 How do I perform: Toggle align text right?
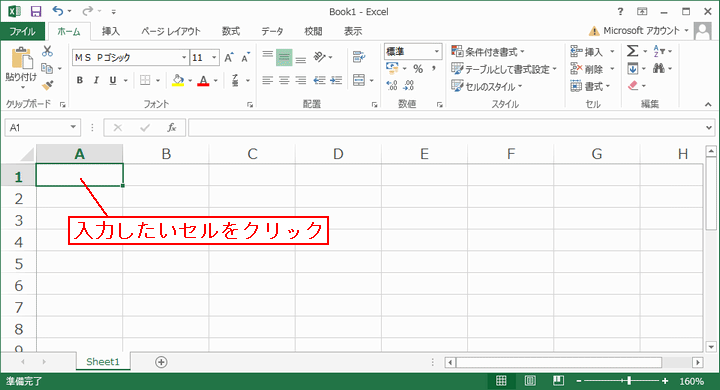(x=301, y=80)
